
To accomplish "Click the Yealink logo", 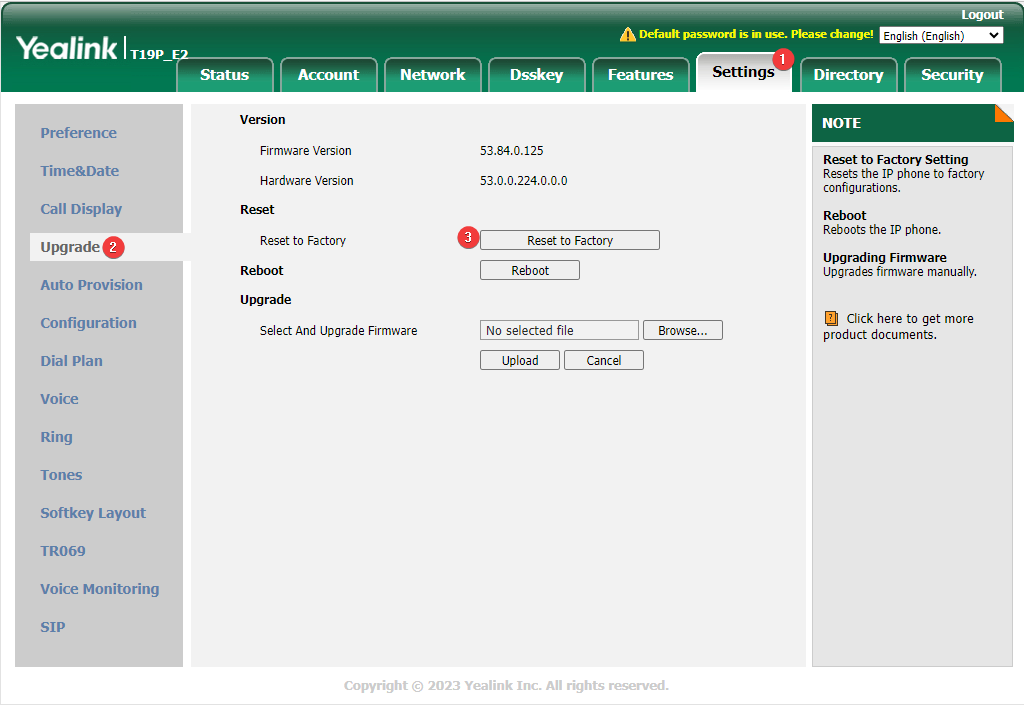I will (67, 48).
